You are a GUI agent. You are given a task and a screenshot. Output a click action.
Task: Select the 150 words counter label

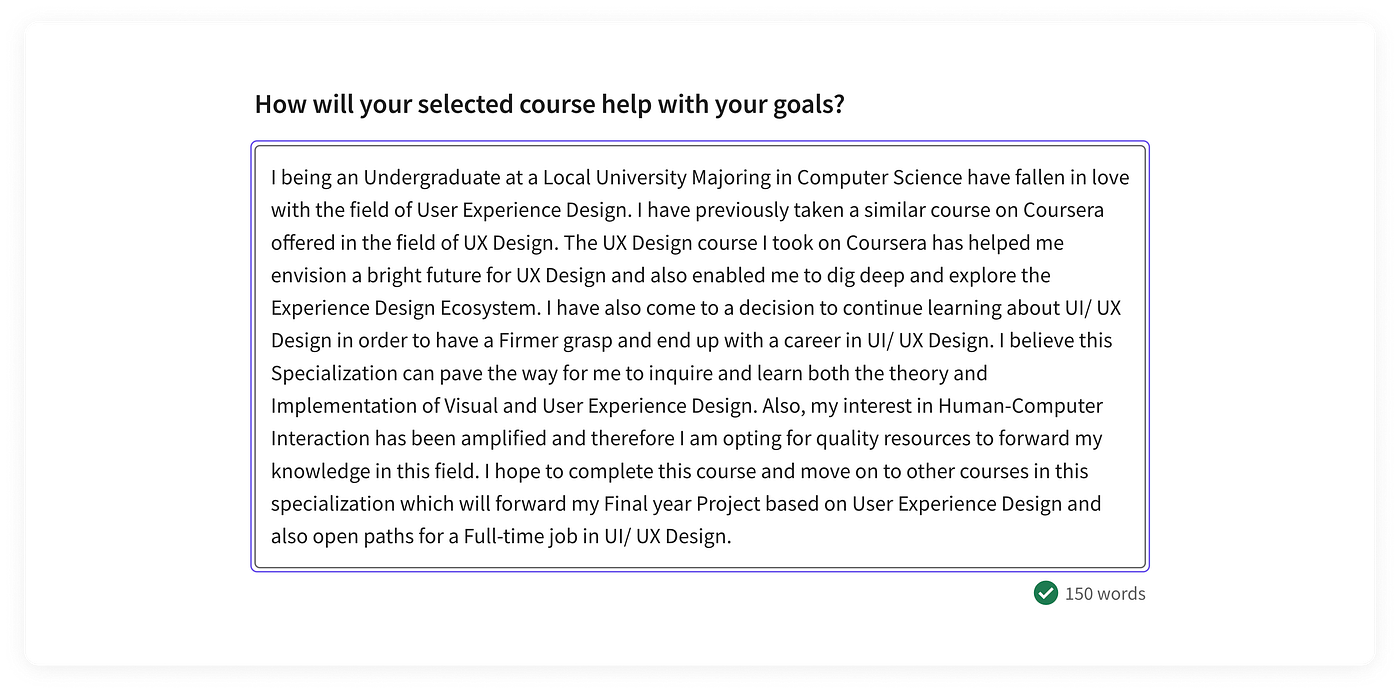(x=1104, y=593)
